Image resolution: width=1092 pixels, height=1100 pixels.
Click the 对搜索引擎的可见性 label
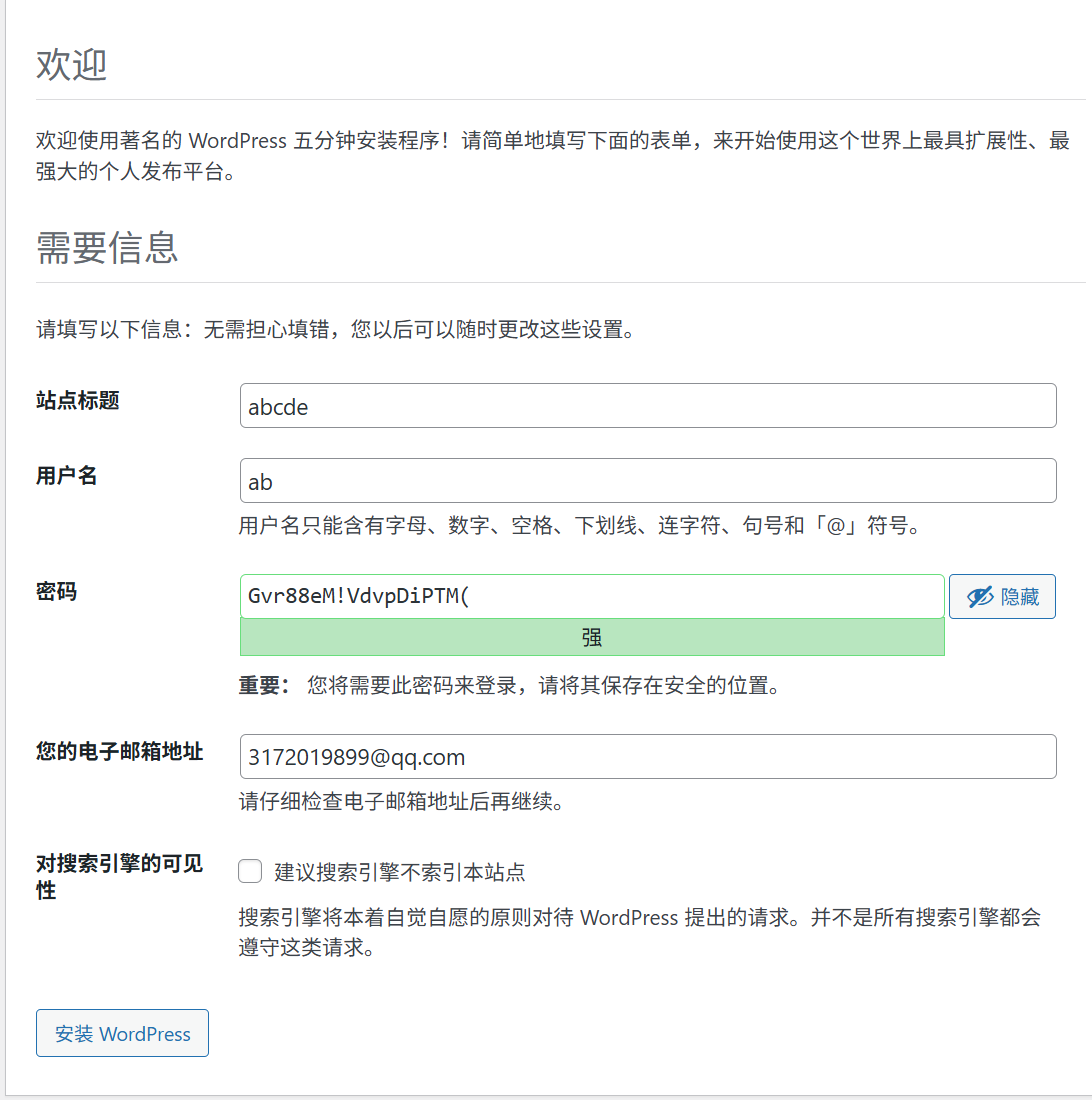(119, 877)
